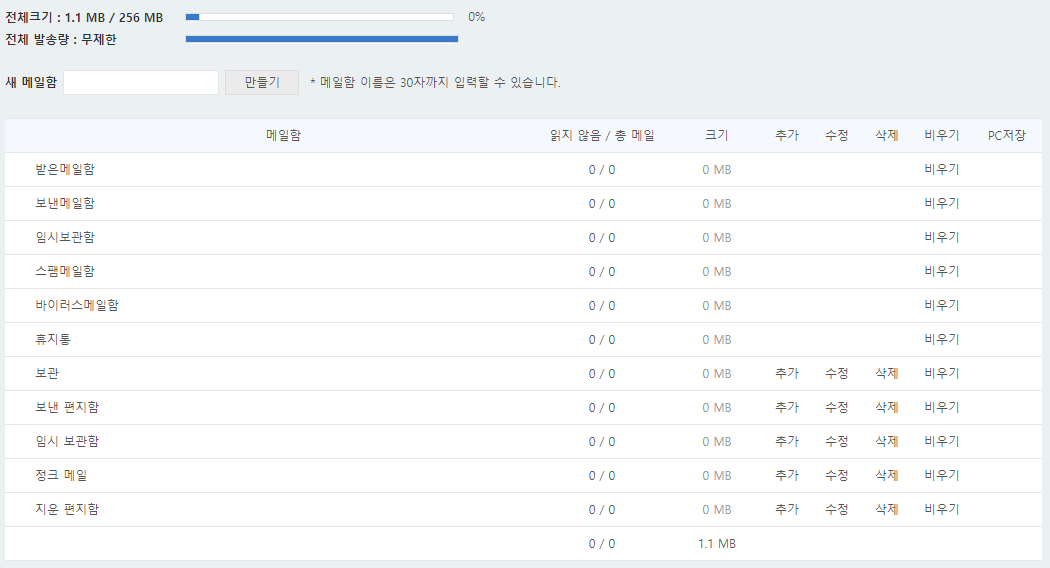Empty 보낸 편지함 with 비우기

point(942,407)
